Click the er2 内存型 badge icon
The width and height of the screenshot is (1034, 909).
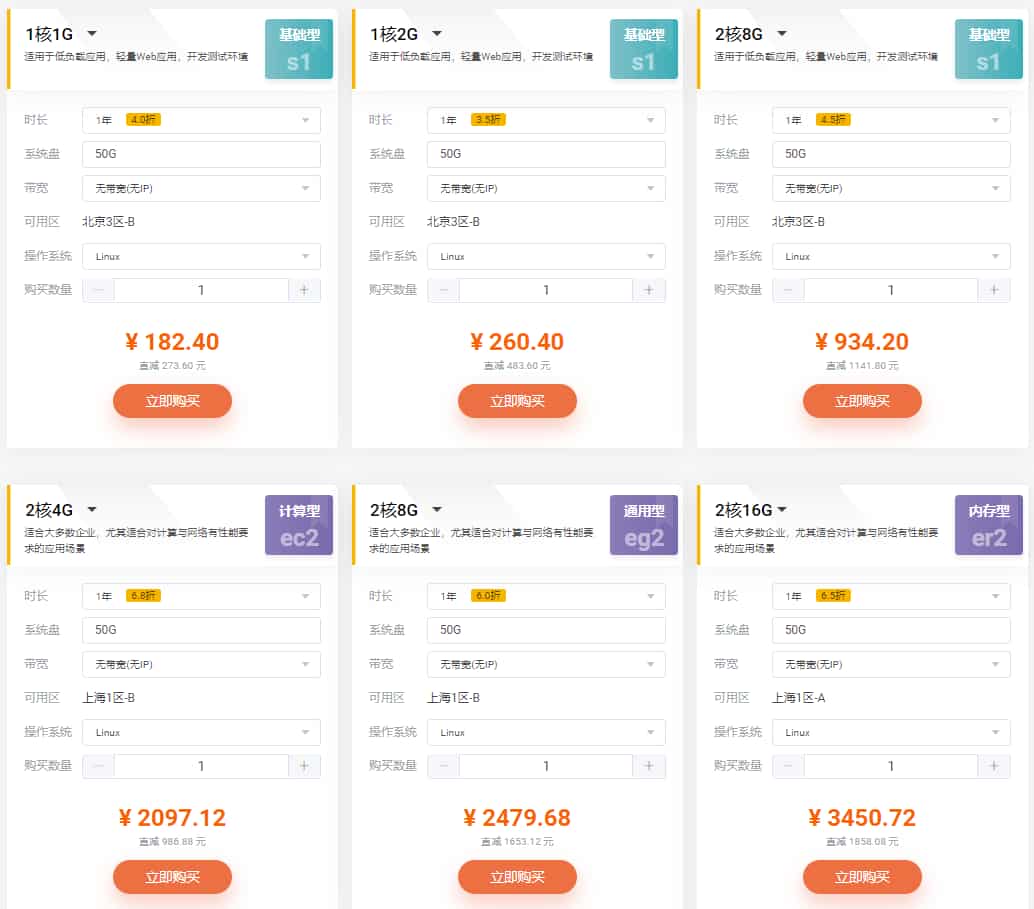[989, 525]
